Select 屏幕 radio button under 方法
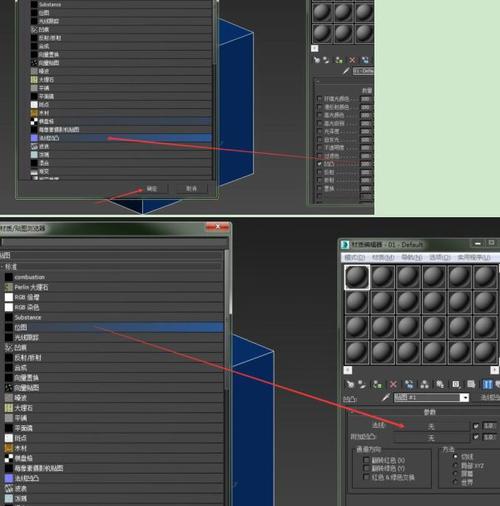This screenshot has height=506, width=500. coord(455,474)
